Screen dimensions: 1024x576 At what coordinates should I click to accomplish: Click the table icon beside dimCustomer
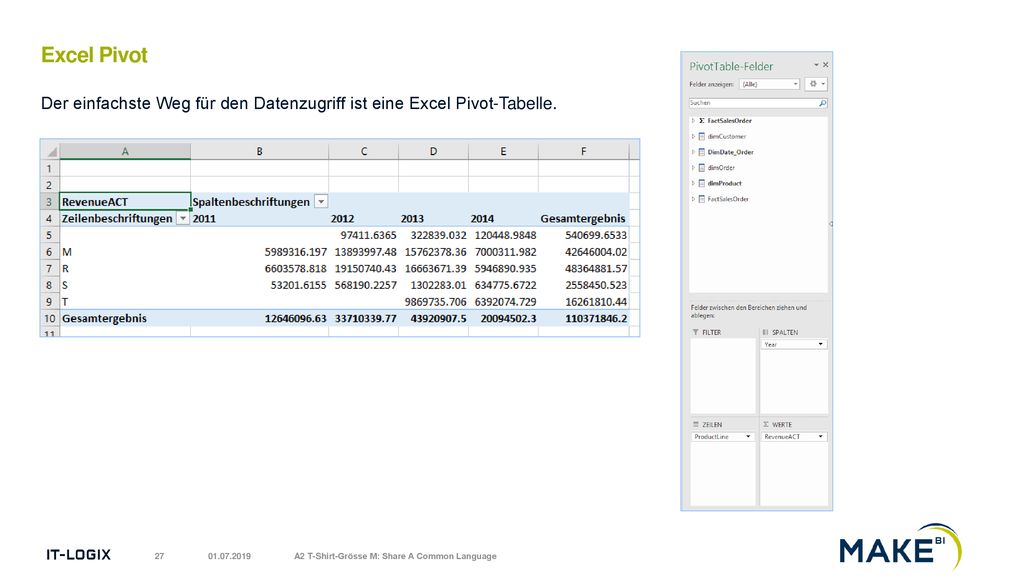pyautogui.click(x=701, y=136)
